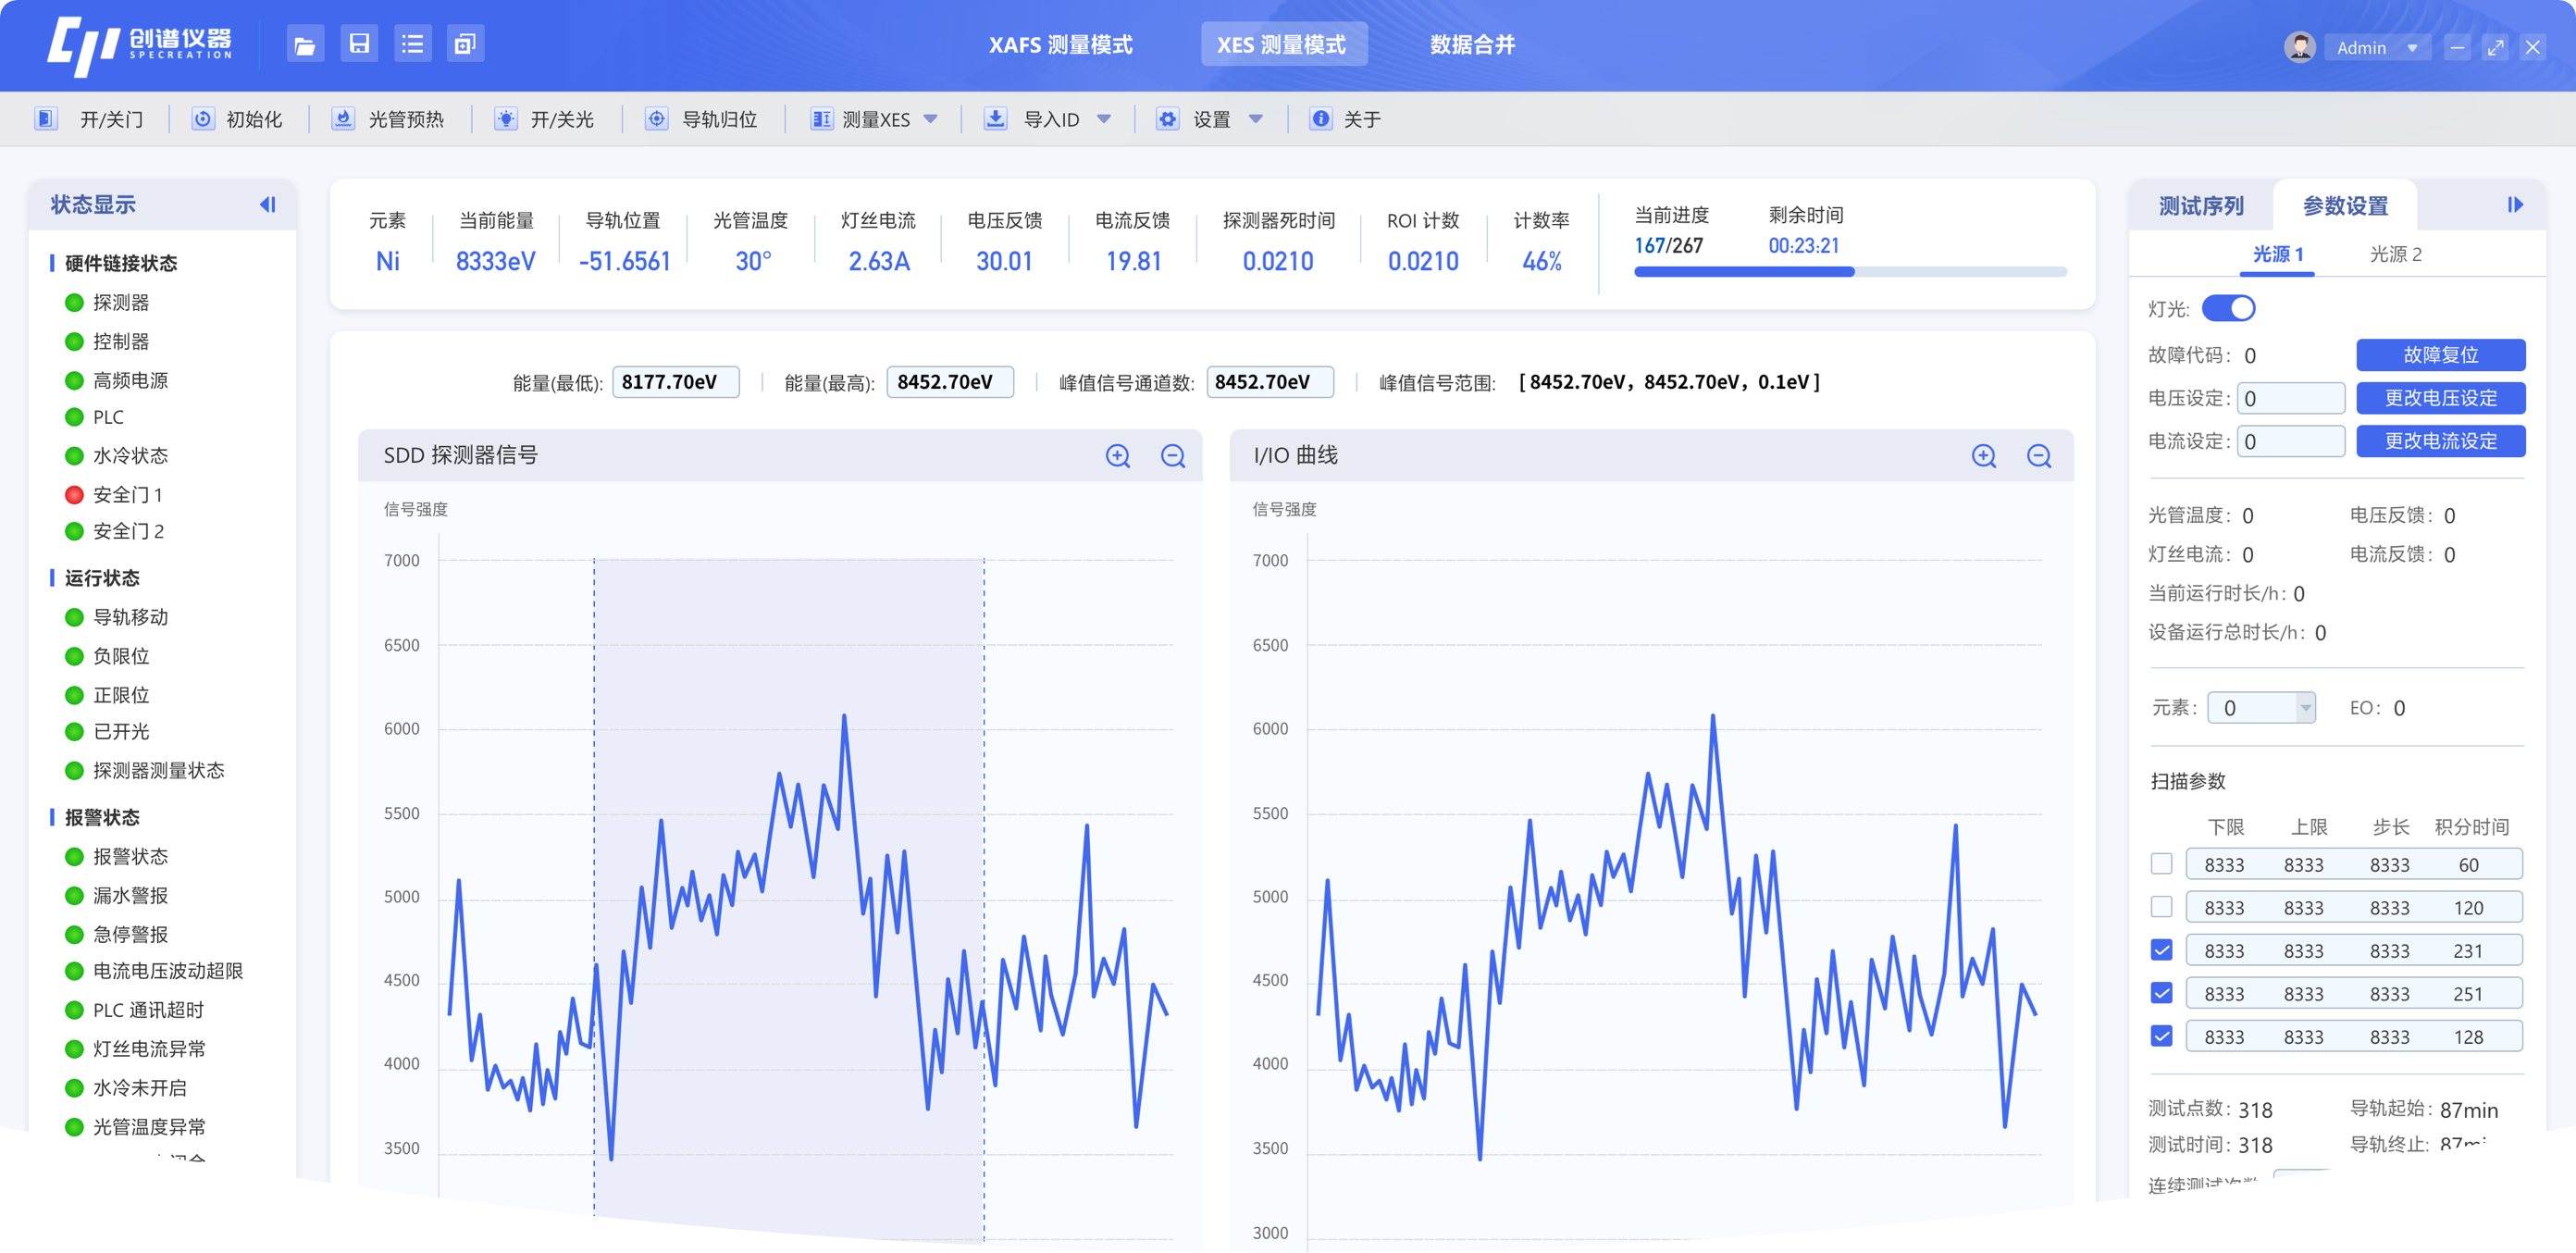Click the save icon in the top toolbar
This screenshot has height=1253, width=2576.
(x=360, y=44)
